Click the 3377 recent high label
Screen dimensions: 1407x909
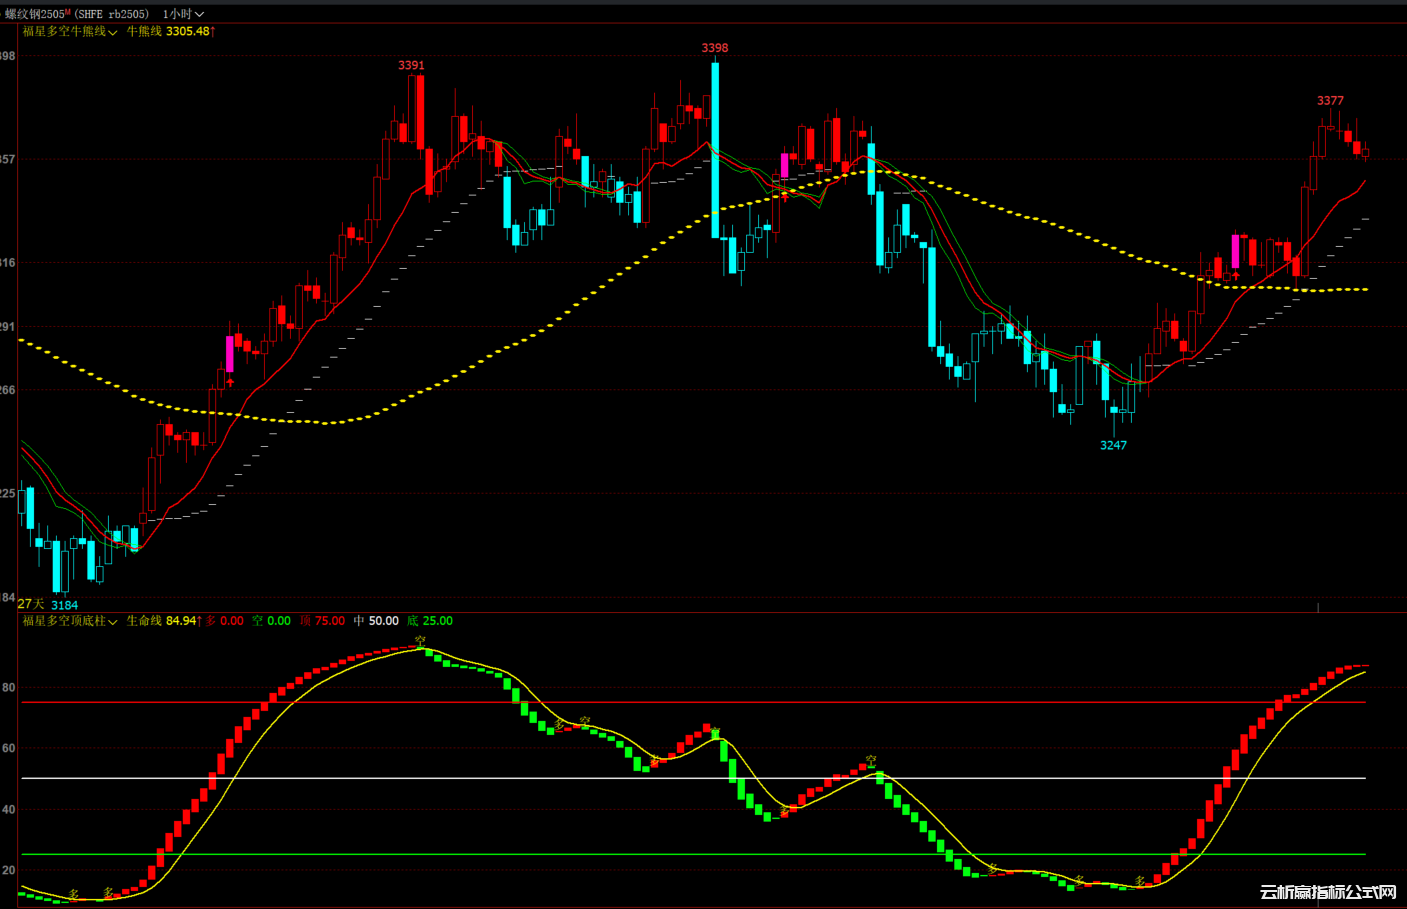pyautogui.click(x=1330, y=101)
